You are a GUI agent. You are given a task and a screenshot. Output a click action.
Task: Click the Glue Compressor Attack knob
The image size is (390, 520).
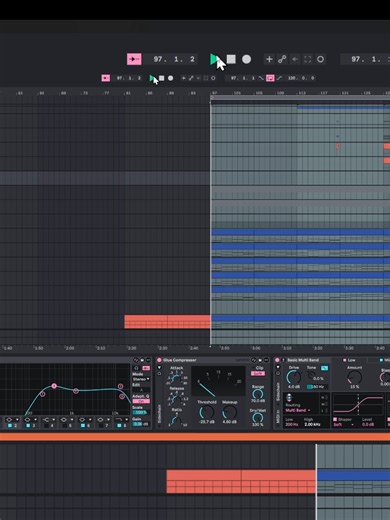176,378
